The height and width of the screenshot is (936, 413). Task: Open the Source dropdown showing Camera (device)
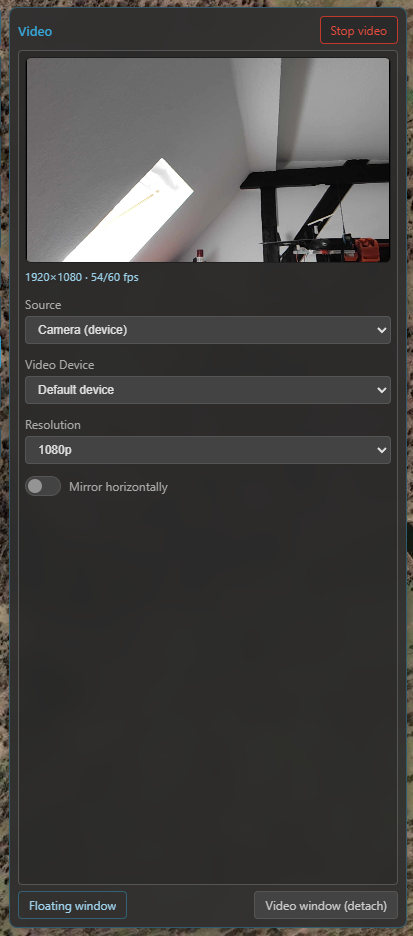click(208, 330)
